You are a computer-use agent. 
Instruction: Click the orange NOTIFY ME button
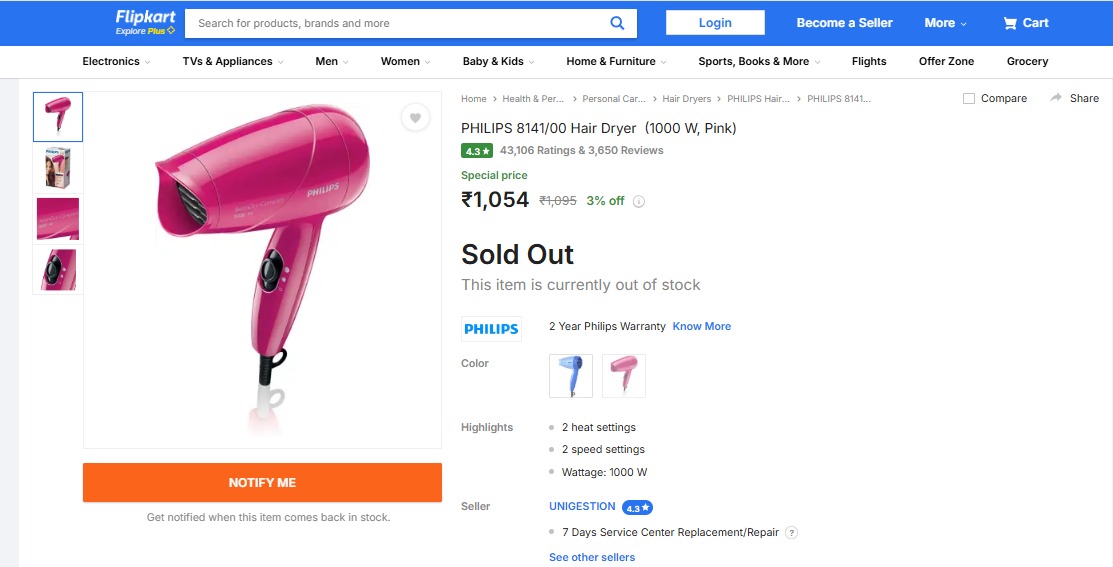[x=262, y=482]
